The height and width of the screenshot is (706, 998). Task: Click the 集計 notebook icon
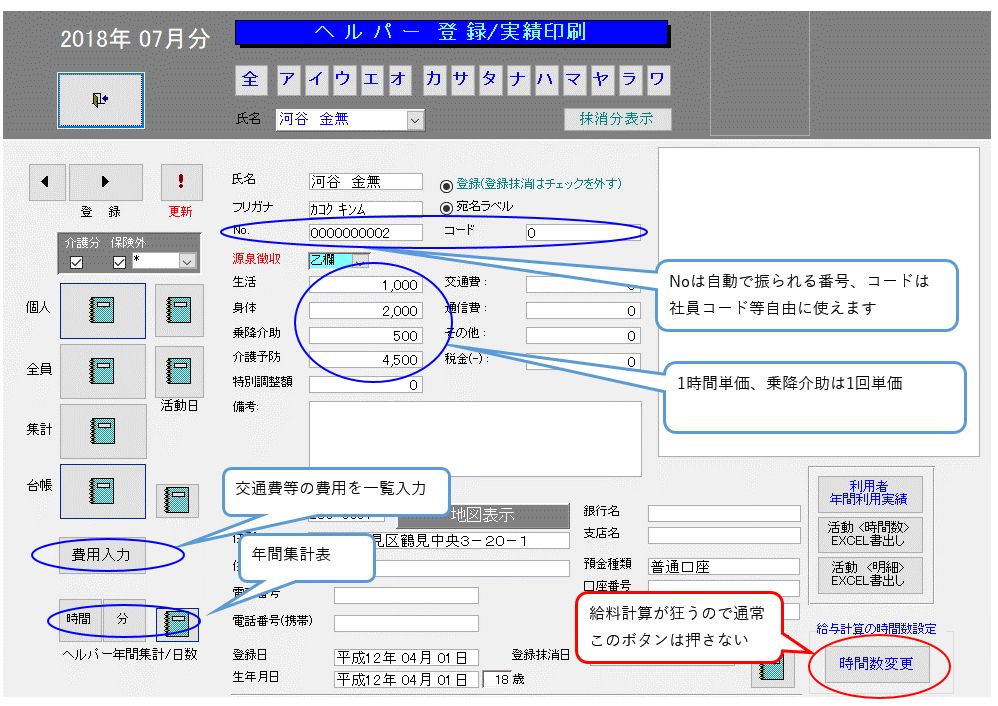coord(102,431)
